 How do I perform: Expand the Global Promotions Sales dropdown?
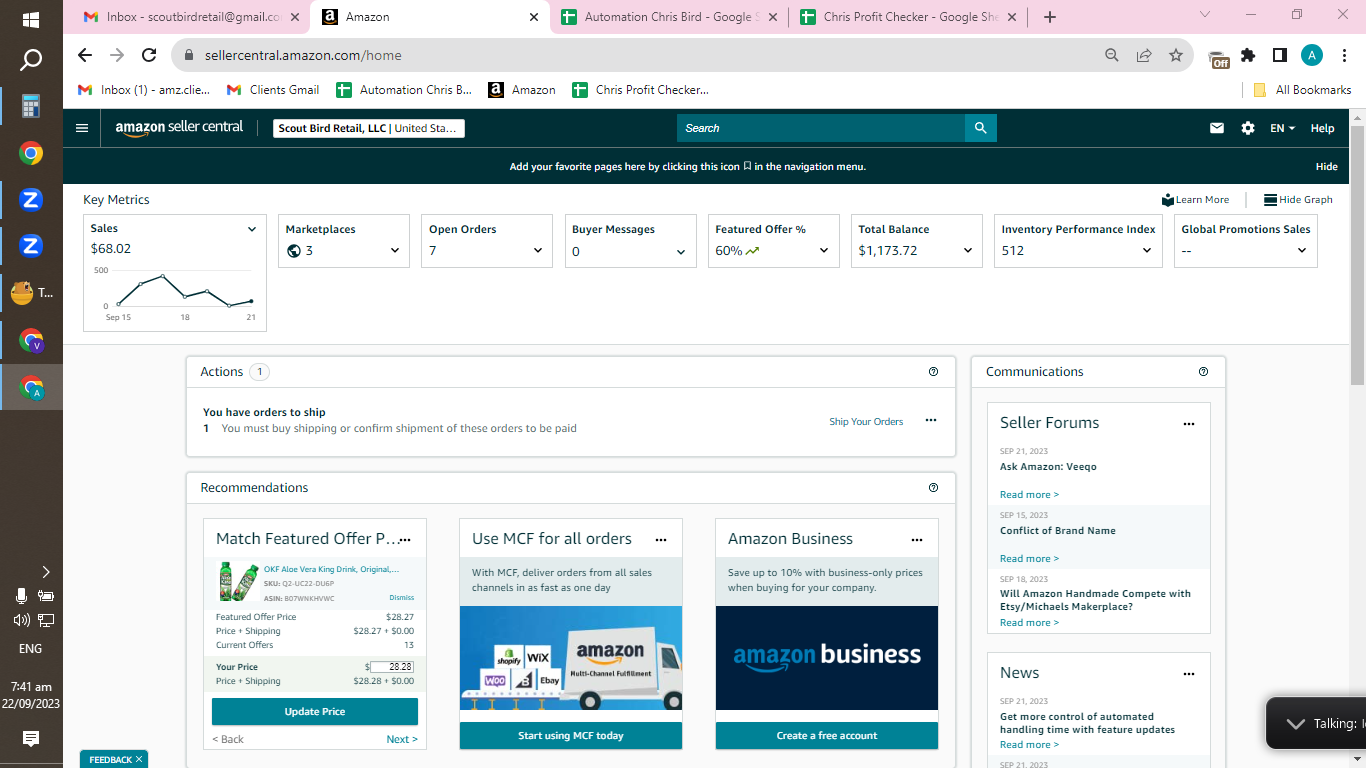1302,251
